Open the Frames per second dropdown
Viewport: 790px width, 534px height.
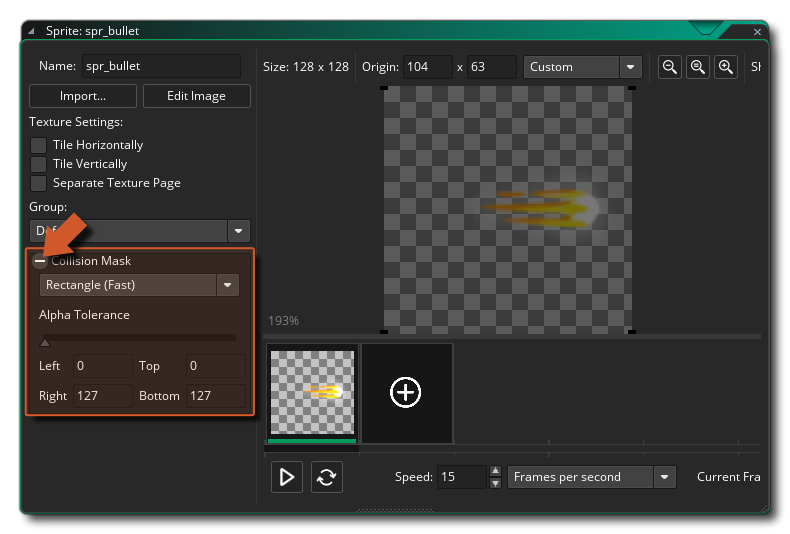pos(665,477)
